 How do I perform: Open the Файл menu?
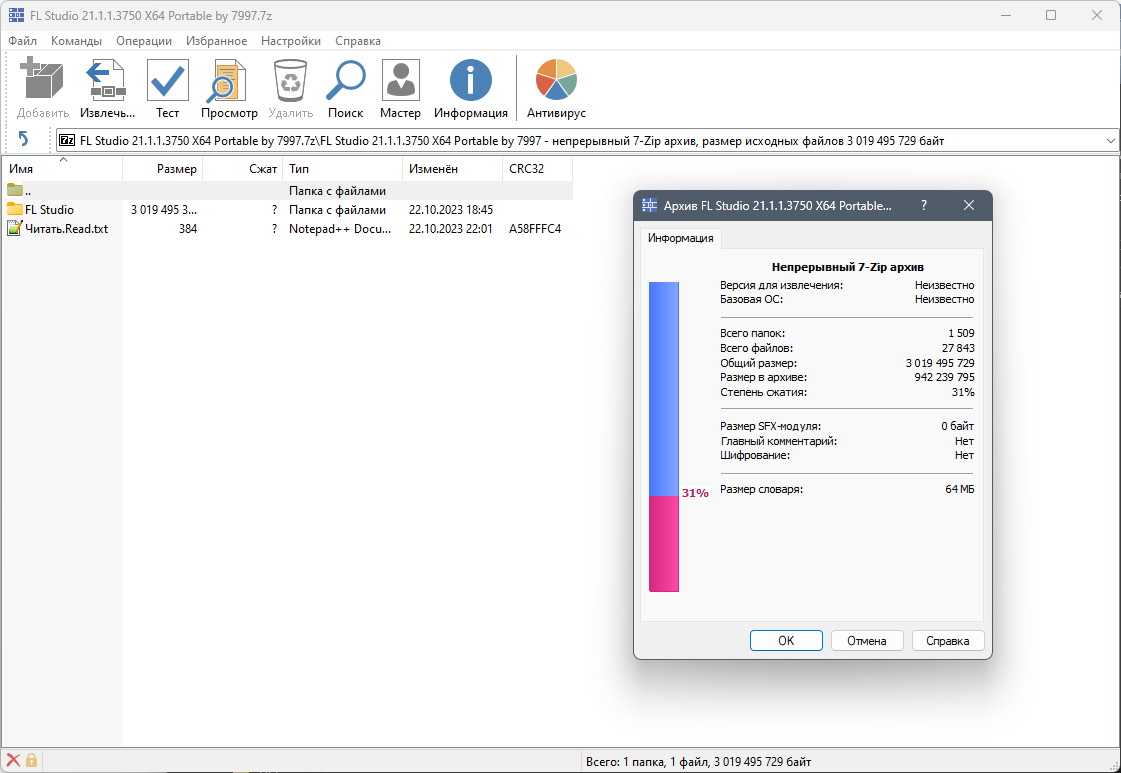point(23,41)
